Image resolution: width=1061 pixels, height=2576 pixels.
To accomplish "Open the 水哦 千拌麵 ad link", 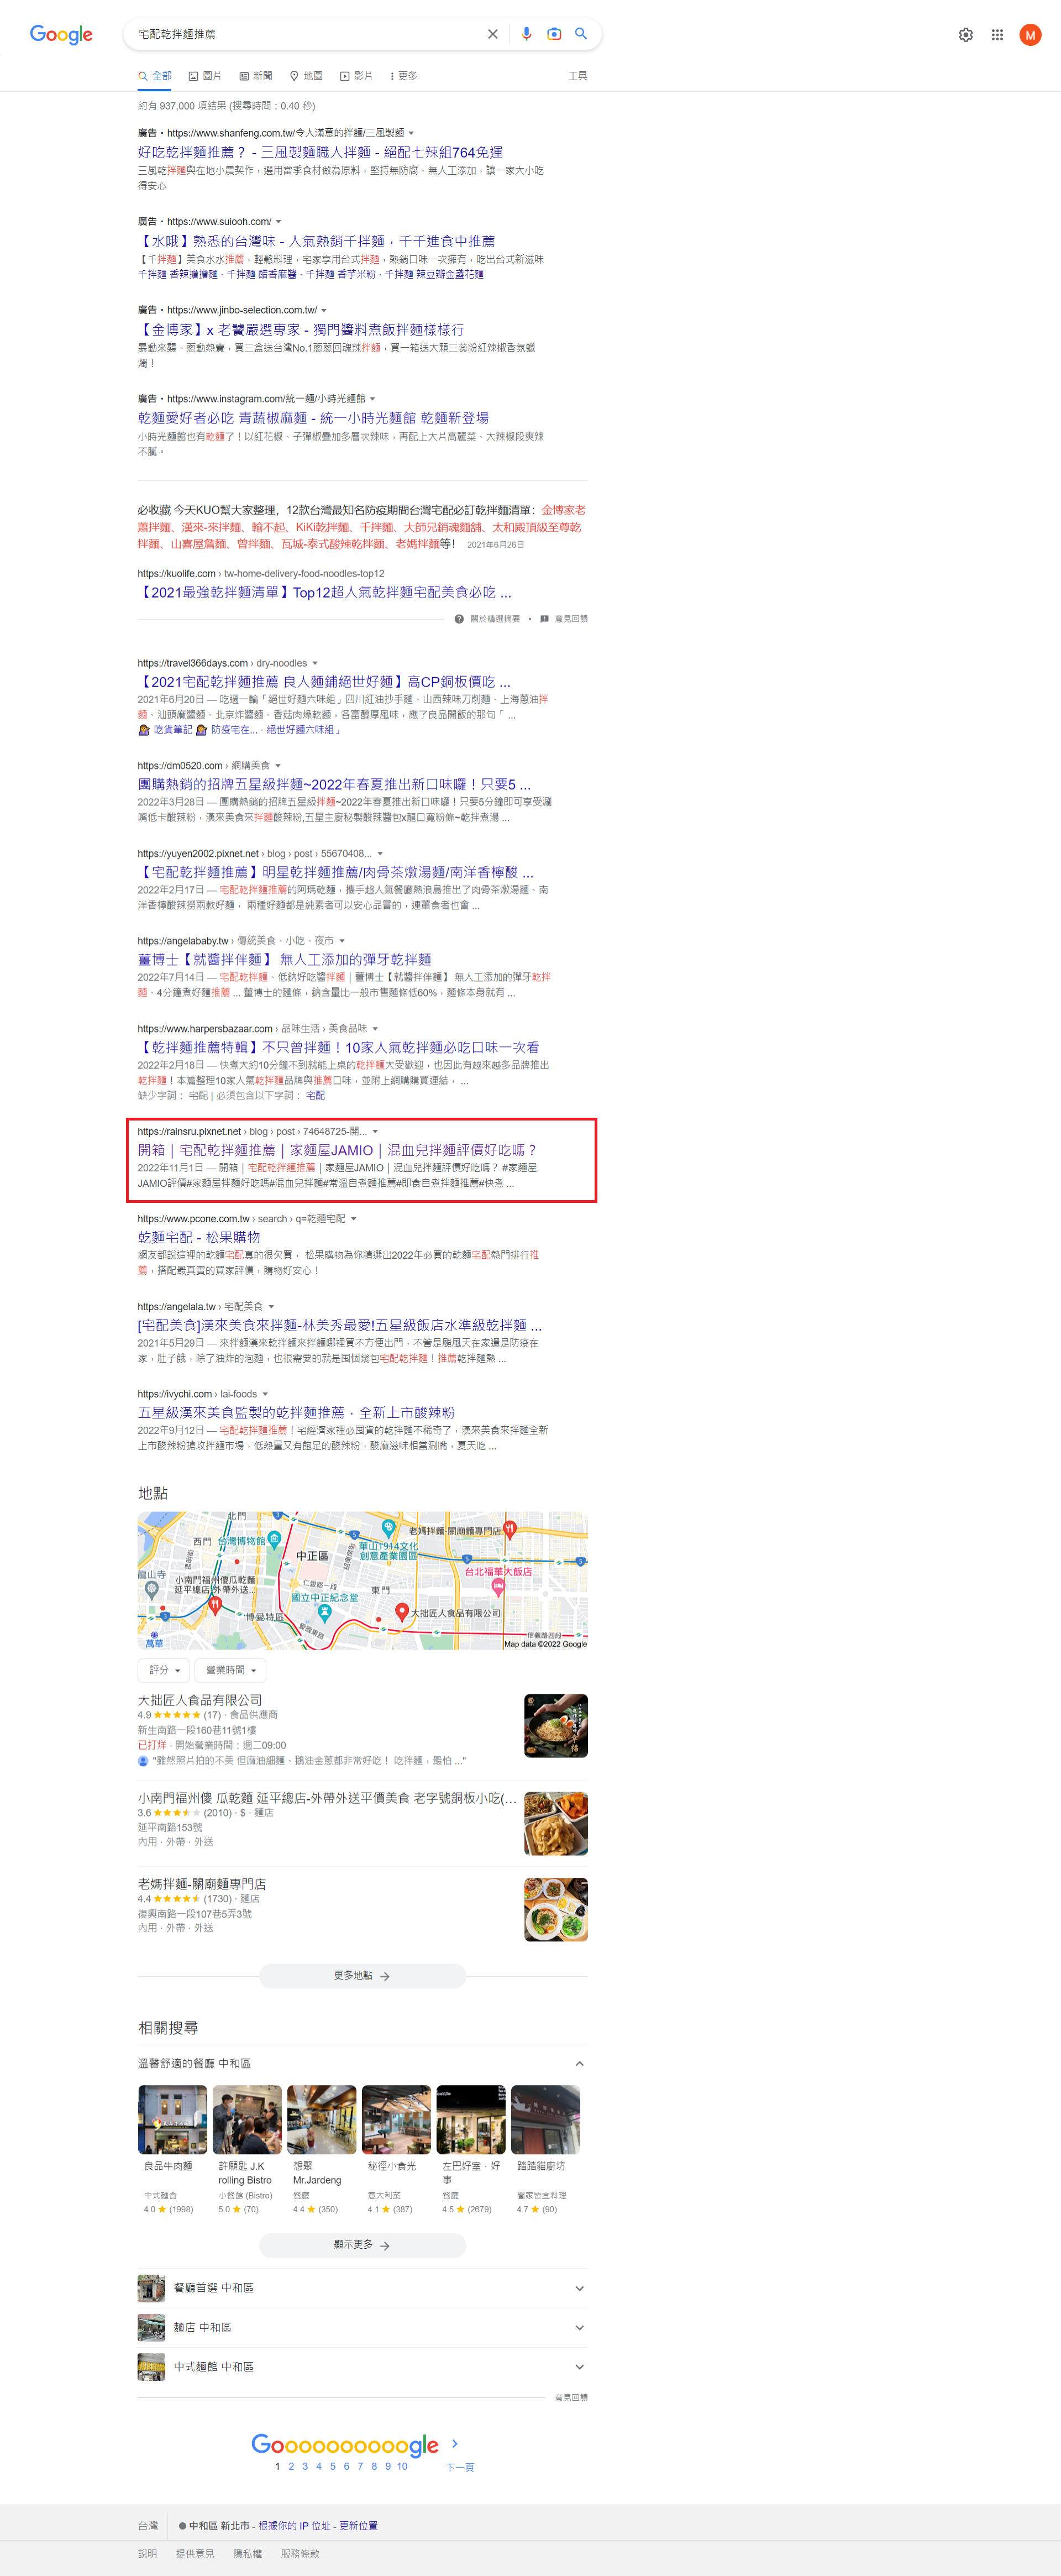I will pyautogui.click(x=316, y=241).
